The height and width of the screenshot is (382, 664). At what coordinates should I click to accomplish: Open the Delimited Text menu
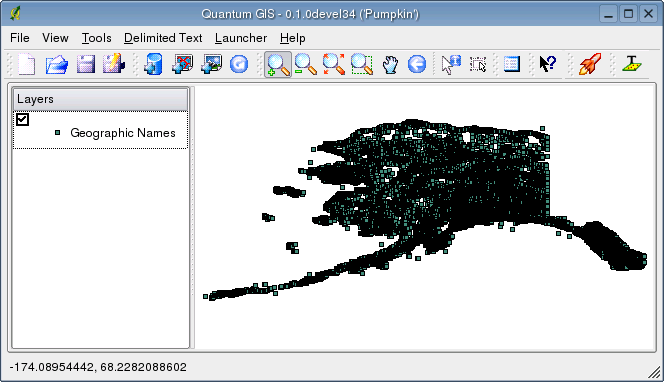pos(163,38)
